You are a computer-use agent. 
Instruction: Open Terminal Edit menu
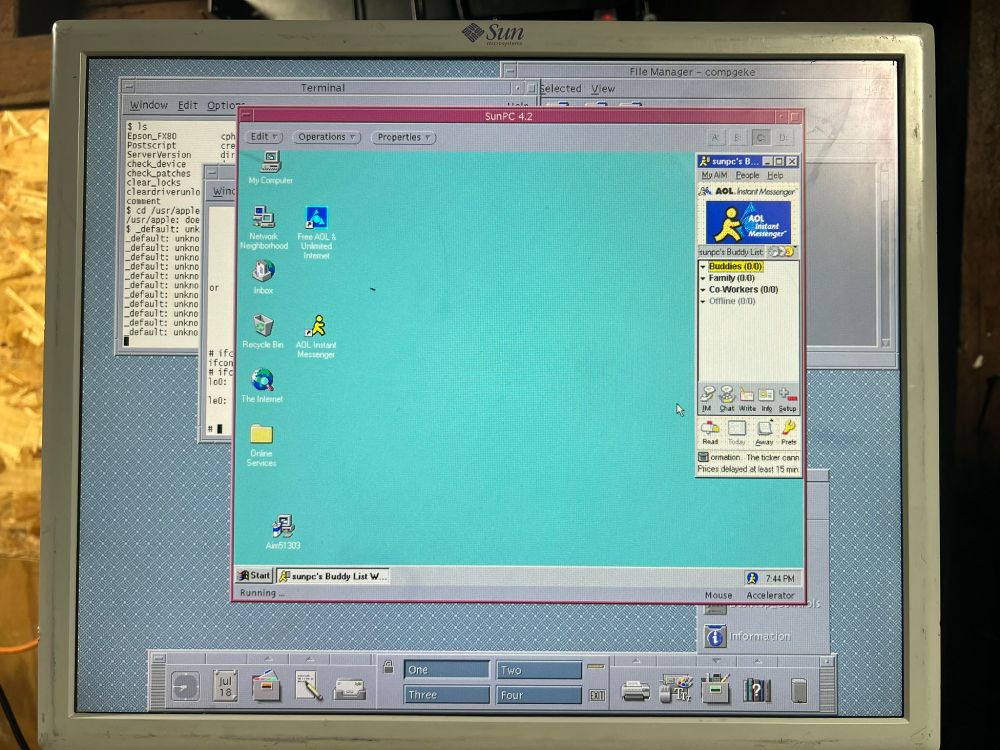187,105
